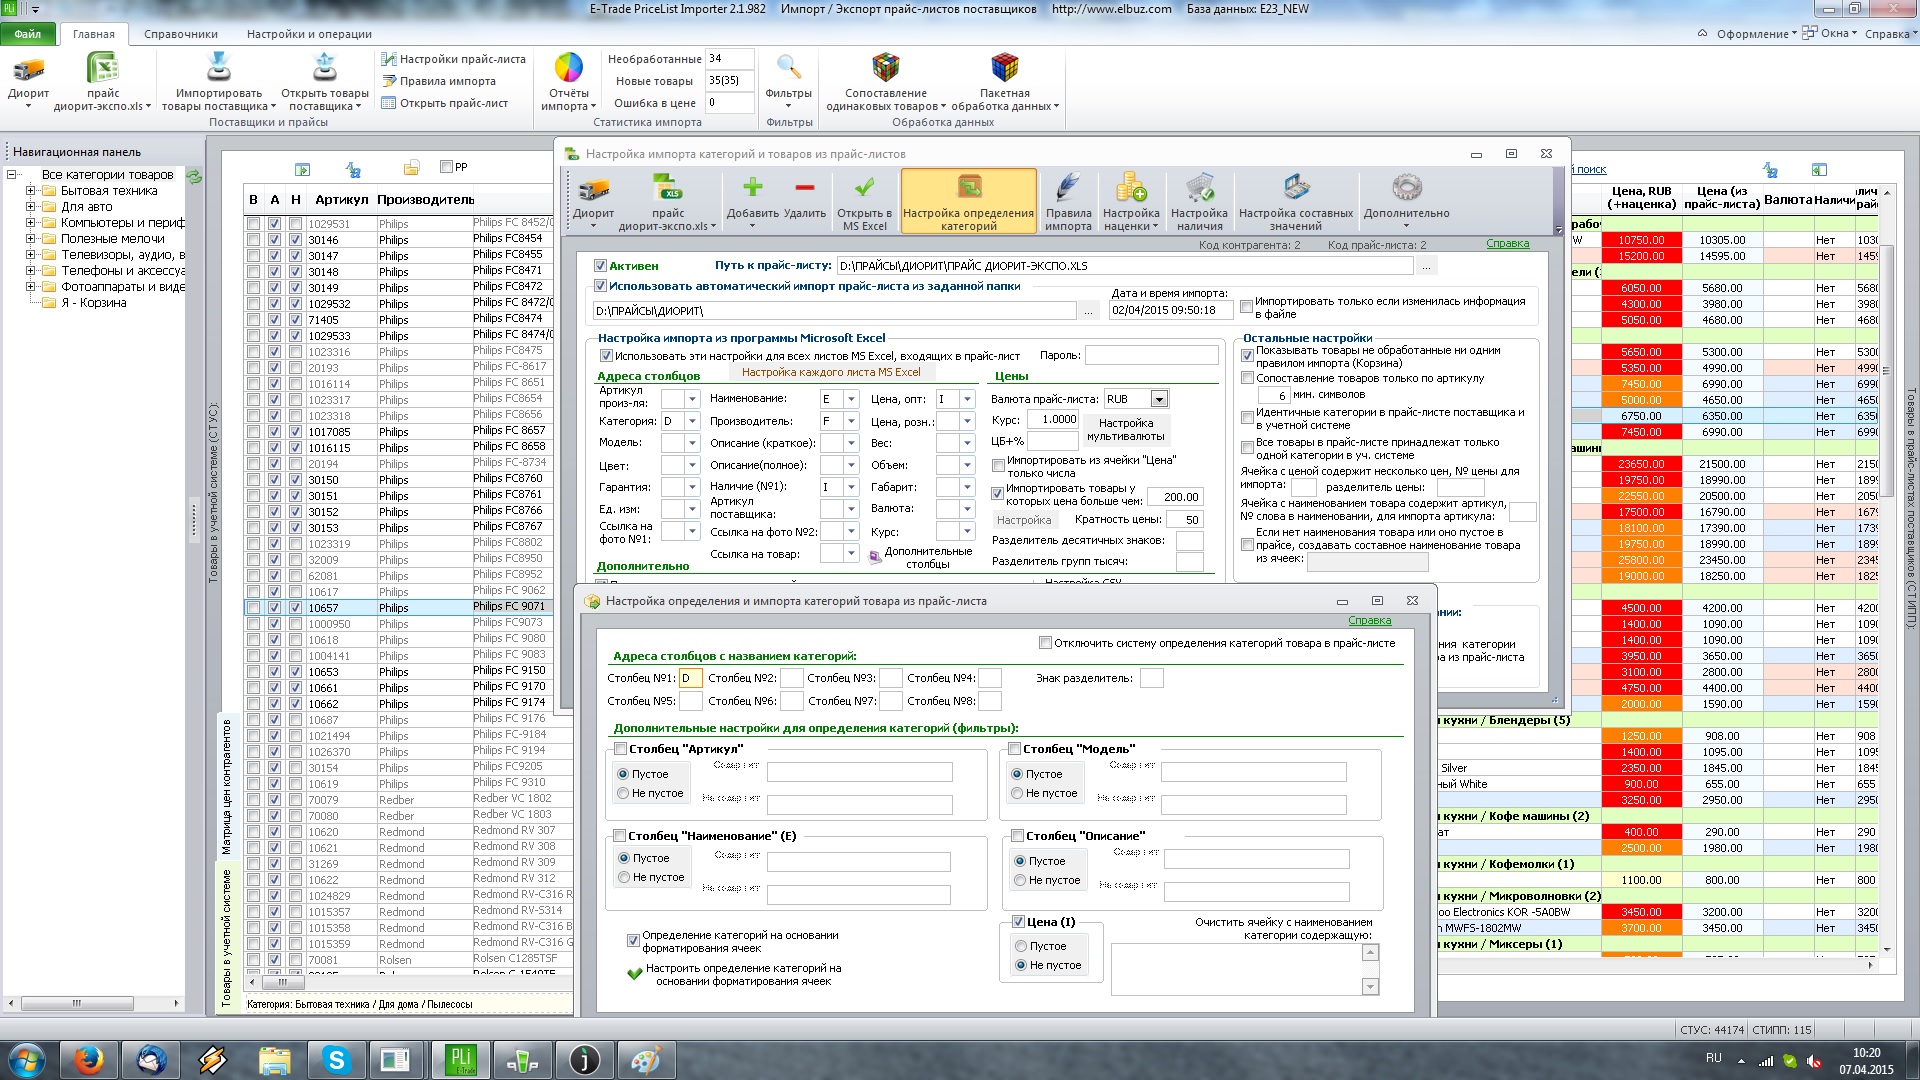Click Открыть товары поставщика ribbon icon

[324, 68]
